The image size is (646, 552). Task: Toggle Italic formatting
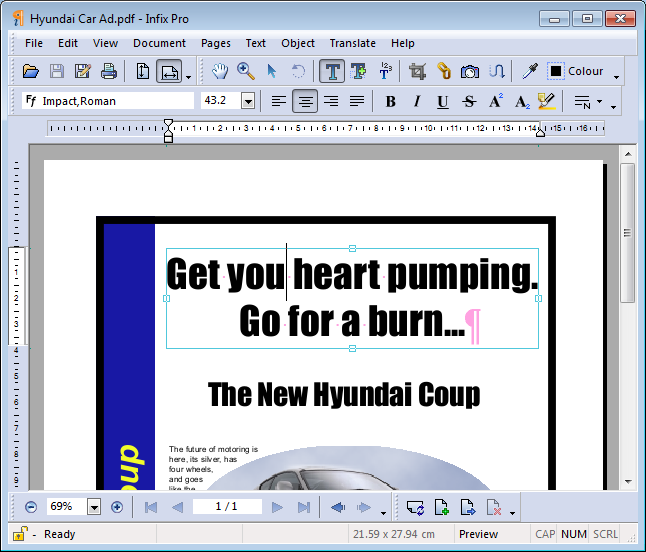pos(416,101)
